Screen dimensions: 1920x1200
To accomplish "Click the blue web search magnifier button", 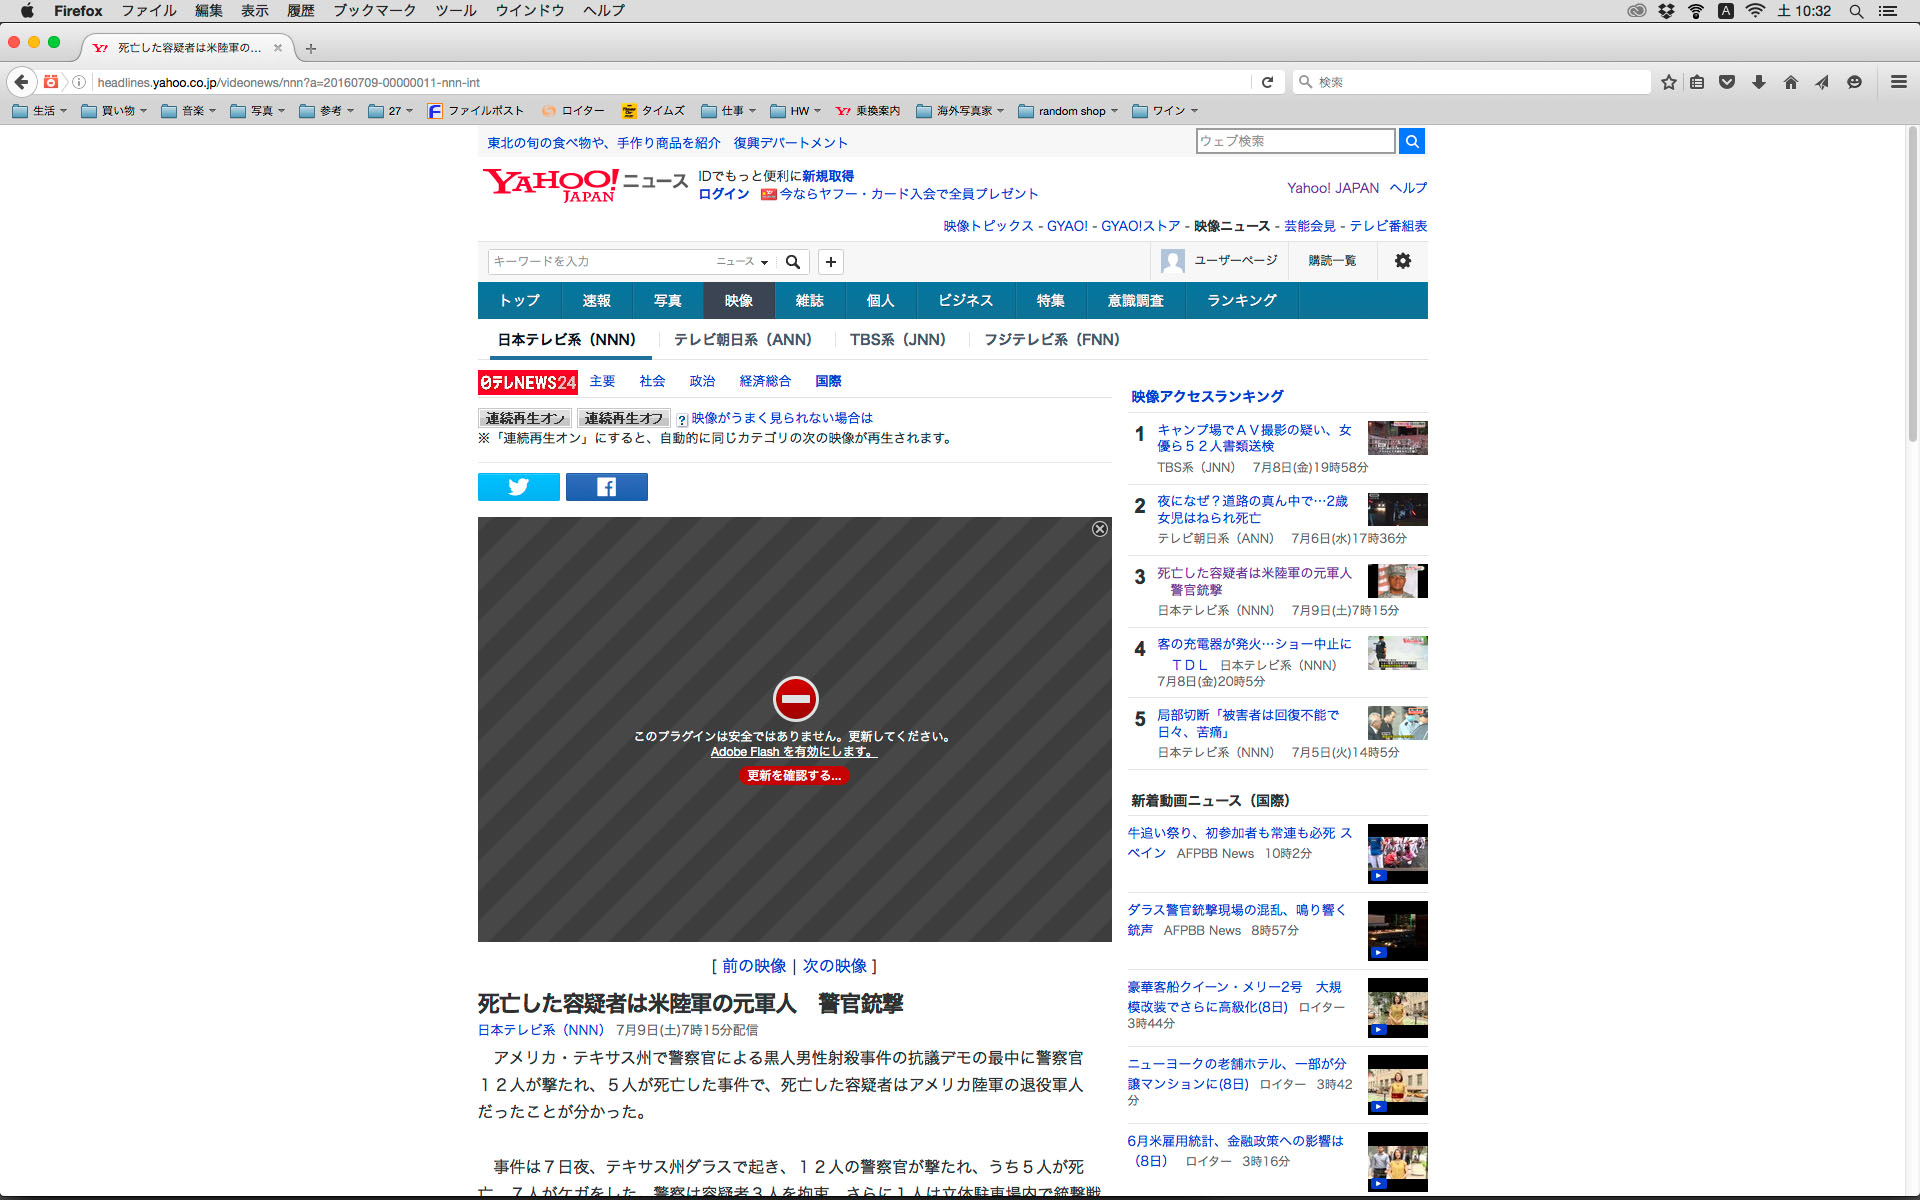I will [x=1411, y=141].
